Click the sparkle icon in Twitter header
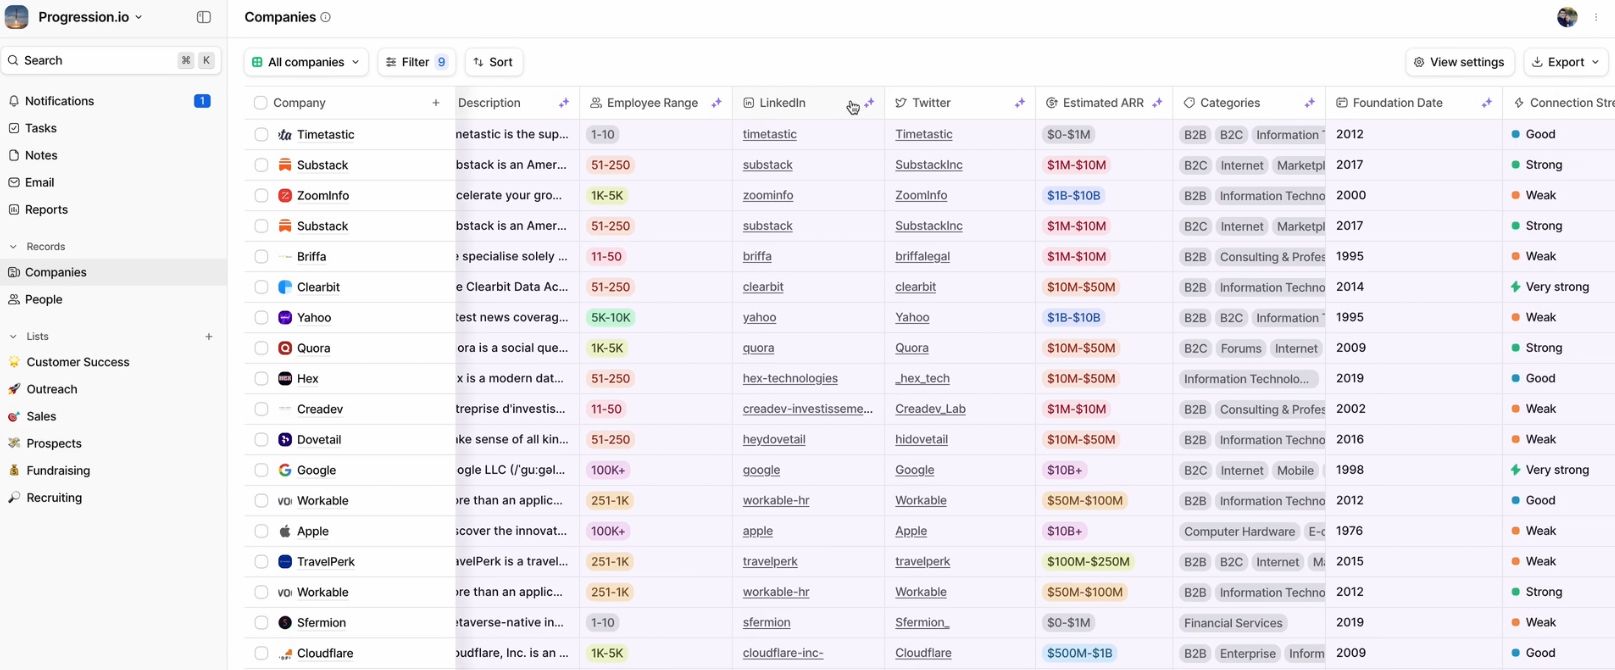 (1019, 103)
